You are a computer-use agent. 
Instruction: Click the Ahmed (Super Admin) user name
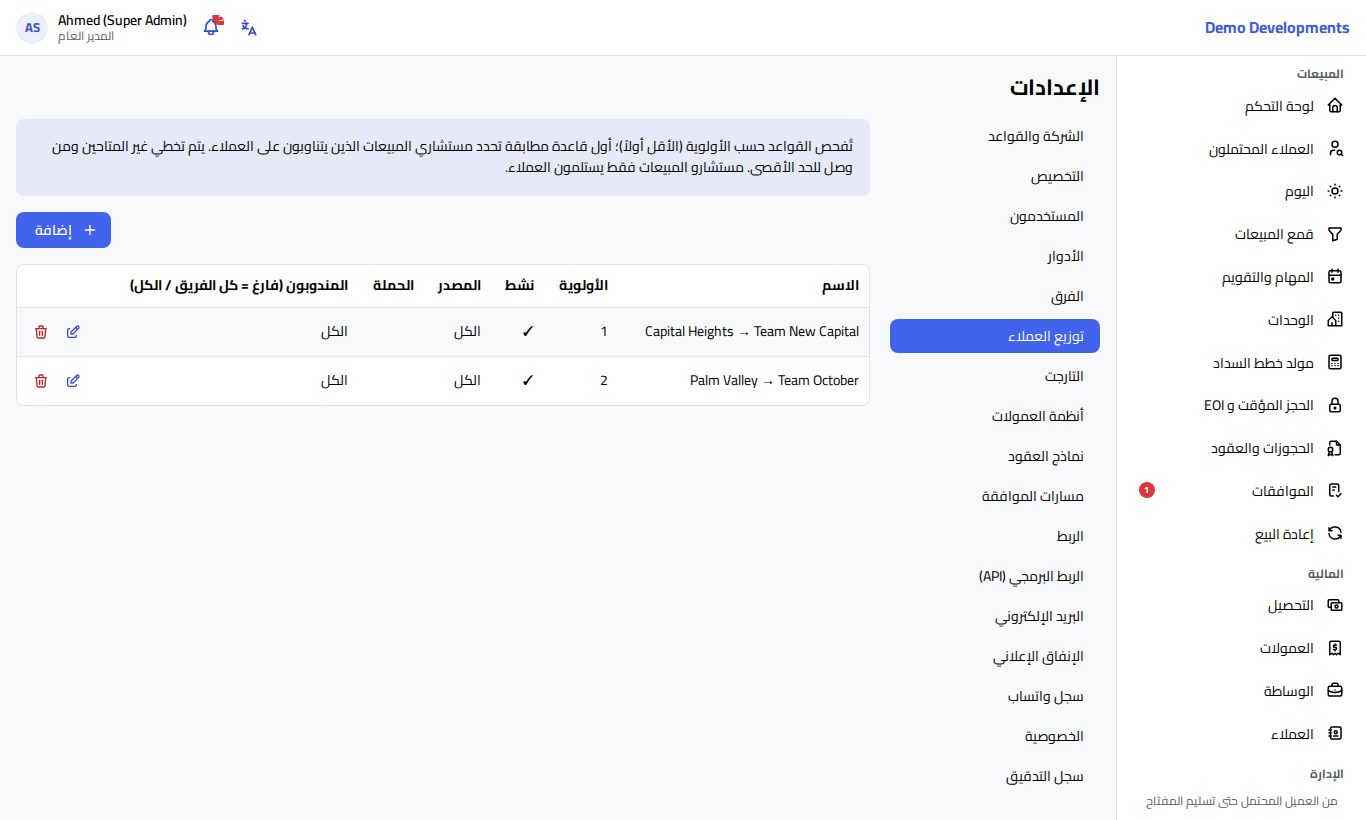pyautogui.click(x=122, y=20)
